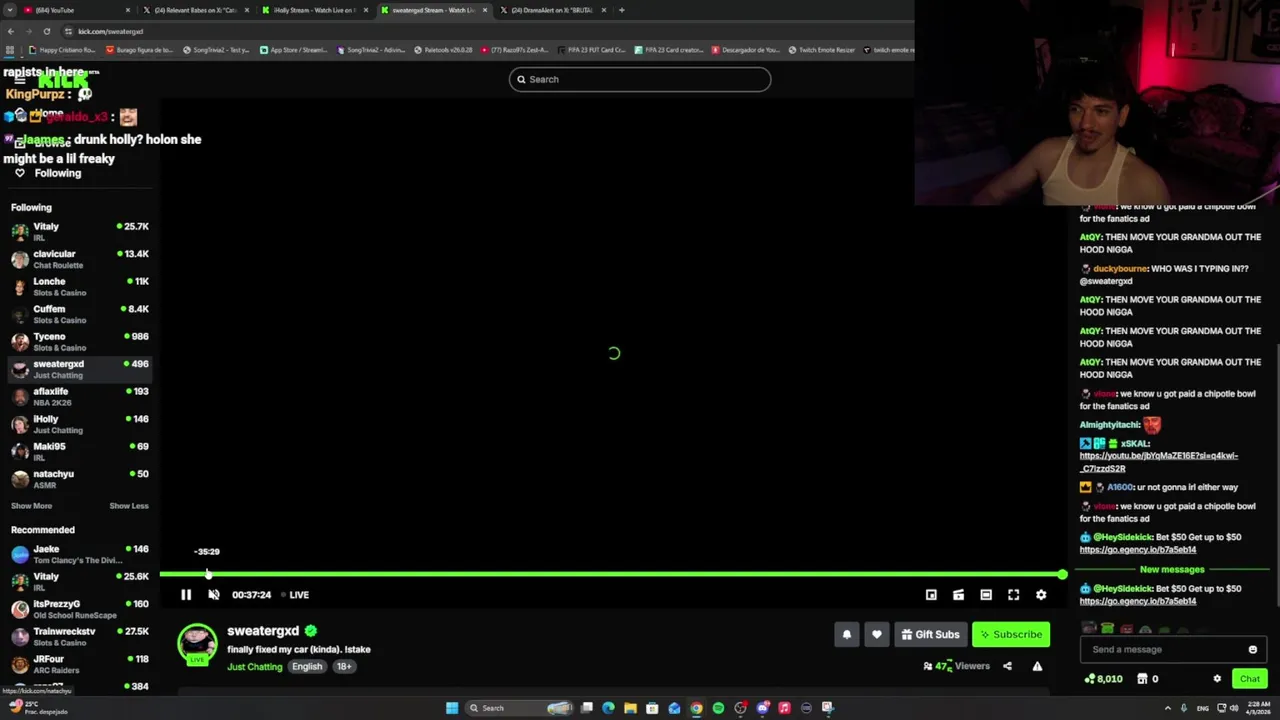Open natachyu ASMR channel
1280x720 pixels.
pyautogui.click(x=80, y=479)
